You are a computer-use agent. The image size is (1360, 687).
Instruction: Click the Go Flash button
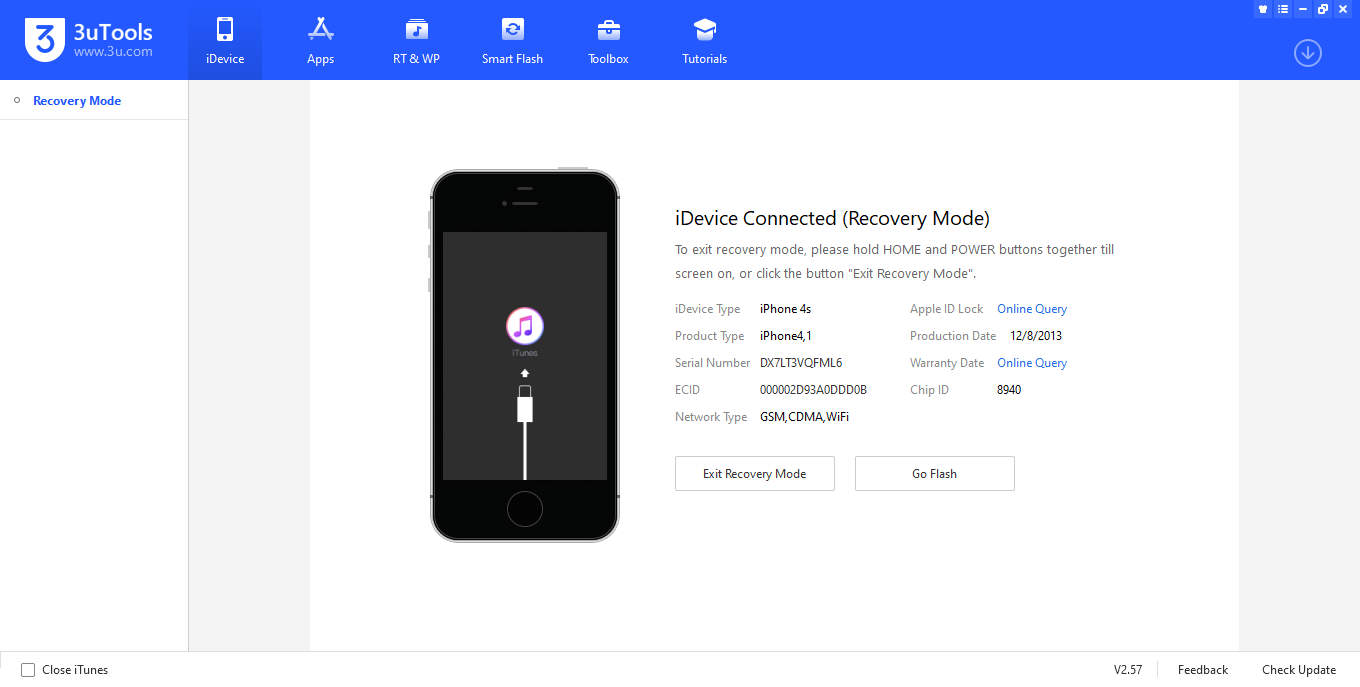[x=935, y=474]
